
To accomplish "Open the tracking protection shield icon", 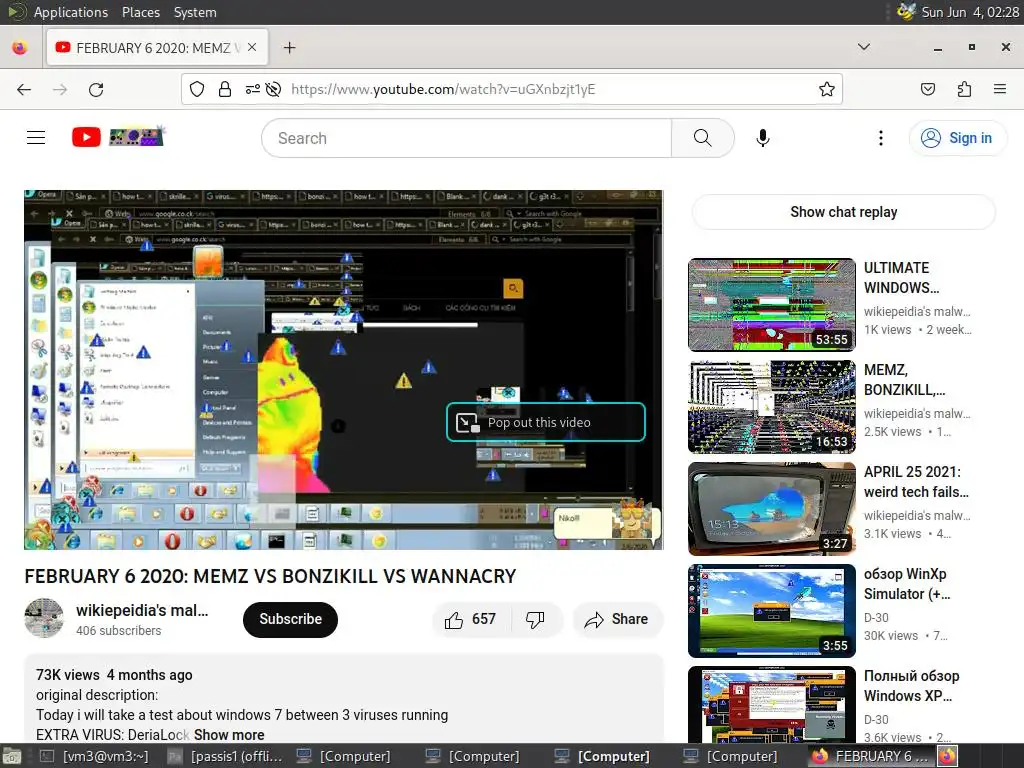I will pyautogui.click(x=197, y=89).
